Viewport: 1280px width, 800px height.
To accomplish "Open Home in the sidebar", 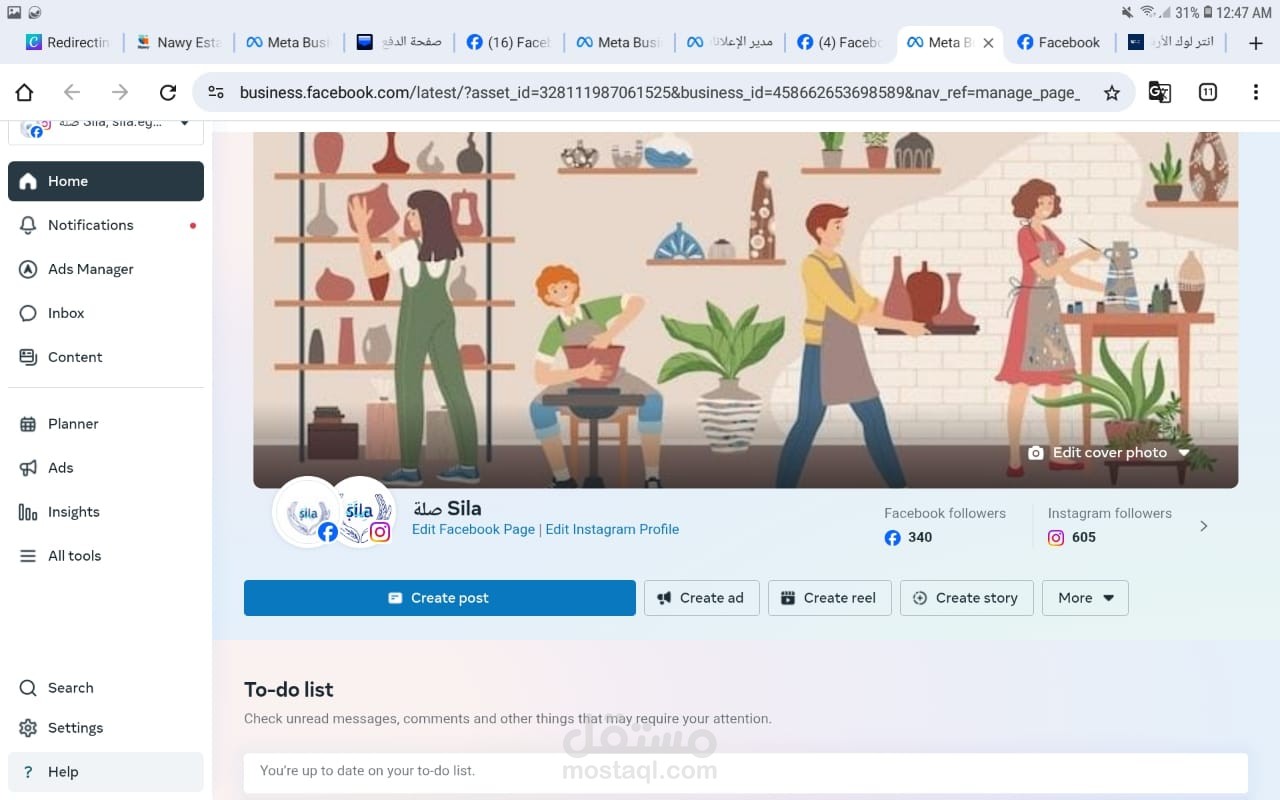I will point(106,181).
